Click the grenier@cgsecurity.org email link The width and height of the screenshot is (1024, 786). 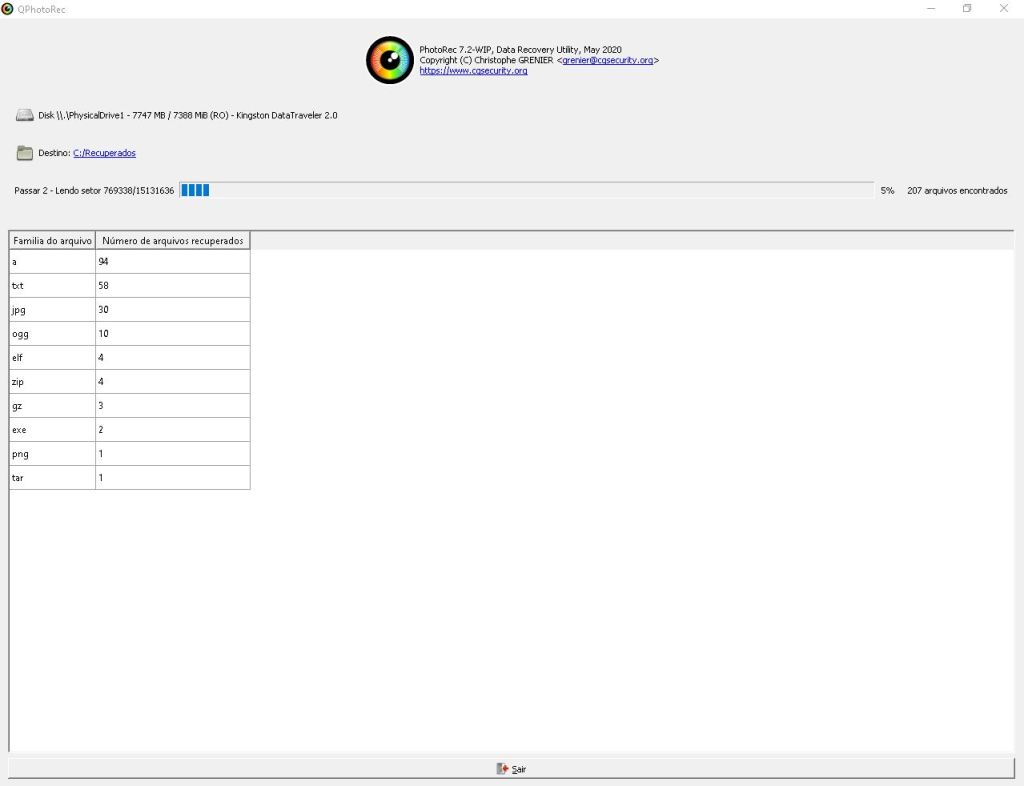607,60
